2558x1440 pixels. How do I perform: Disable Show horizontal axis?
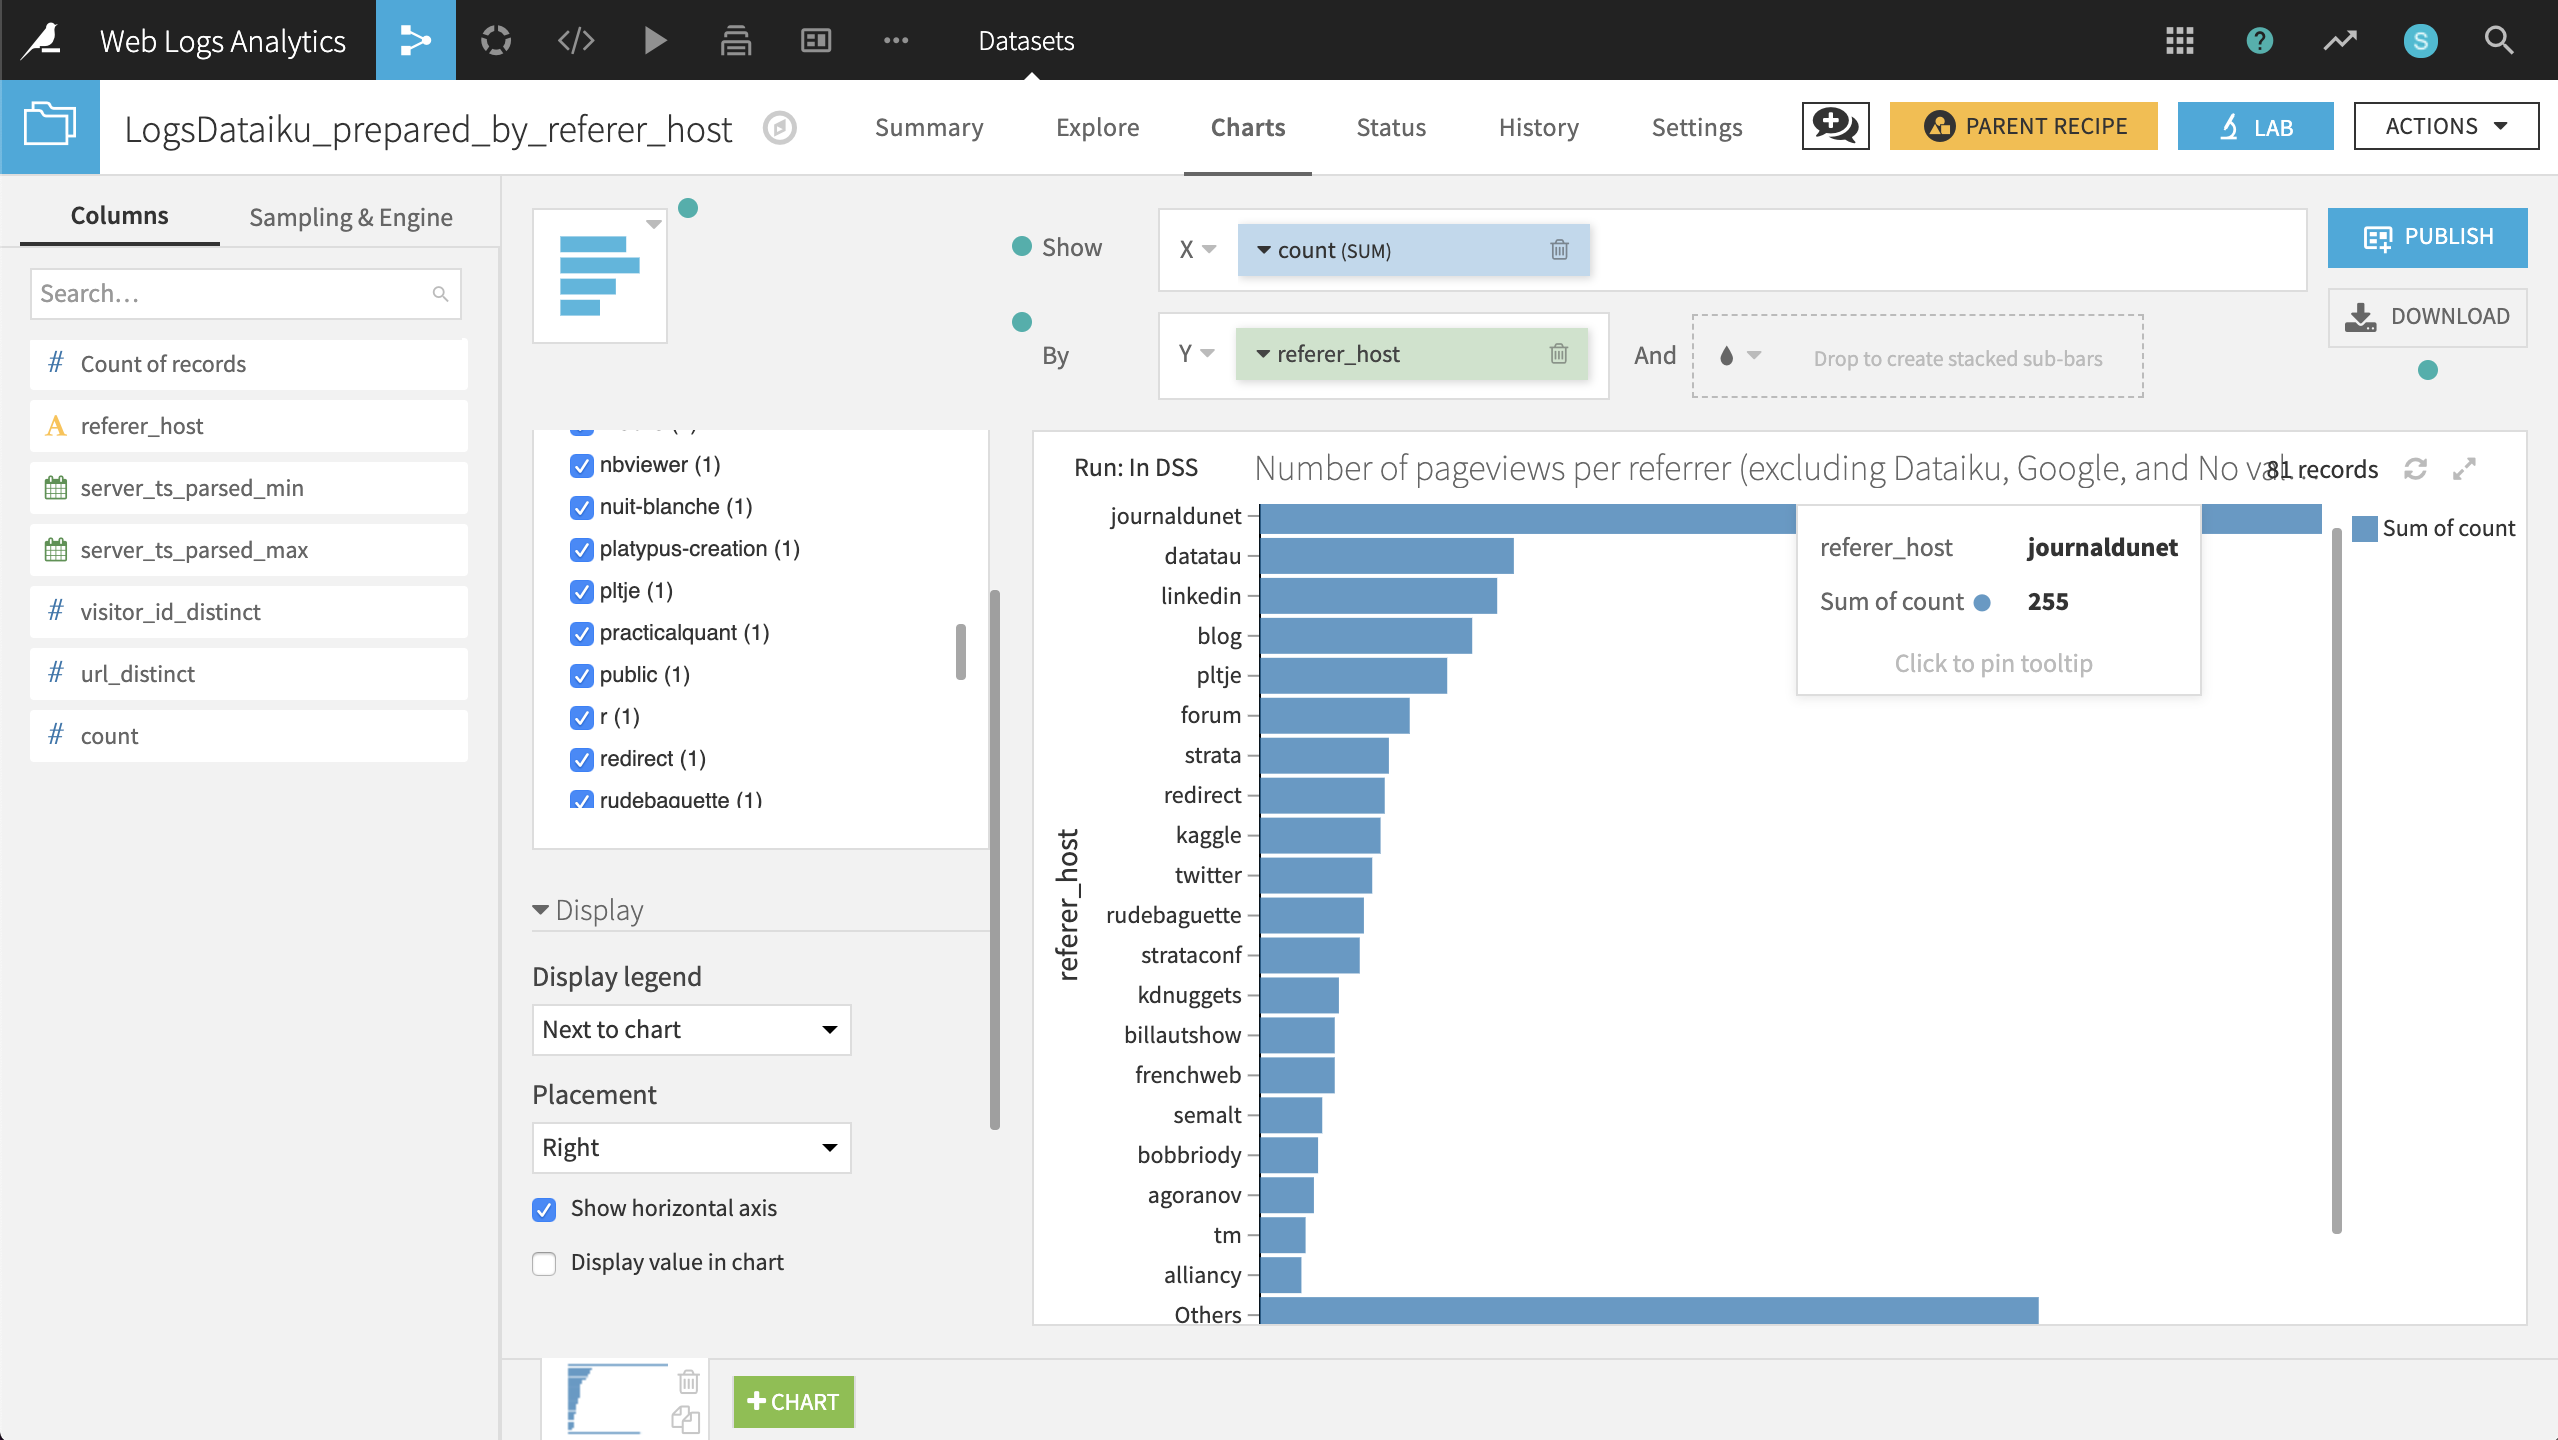(x=543, y=1209)
